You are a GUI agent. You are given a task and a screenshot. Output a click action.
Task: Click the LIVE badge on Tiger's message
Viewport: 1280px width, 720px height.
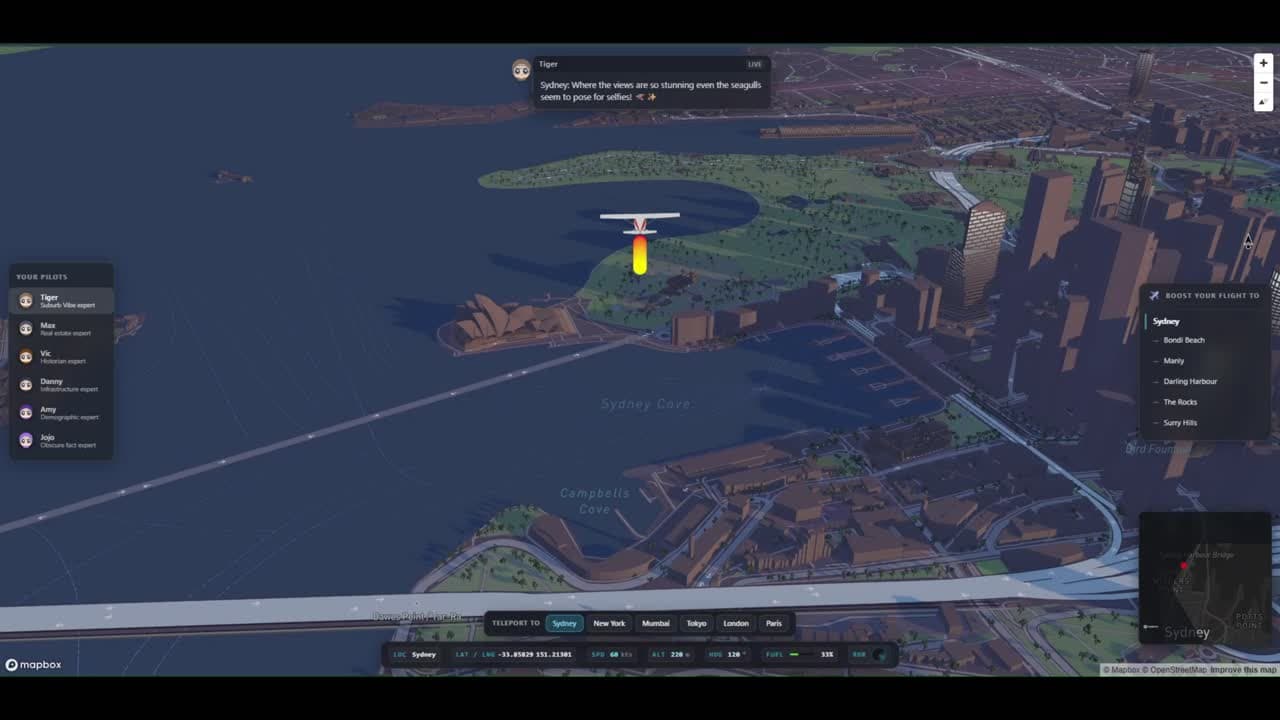754,64
